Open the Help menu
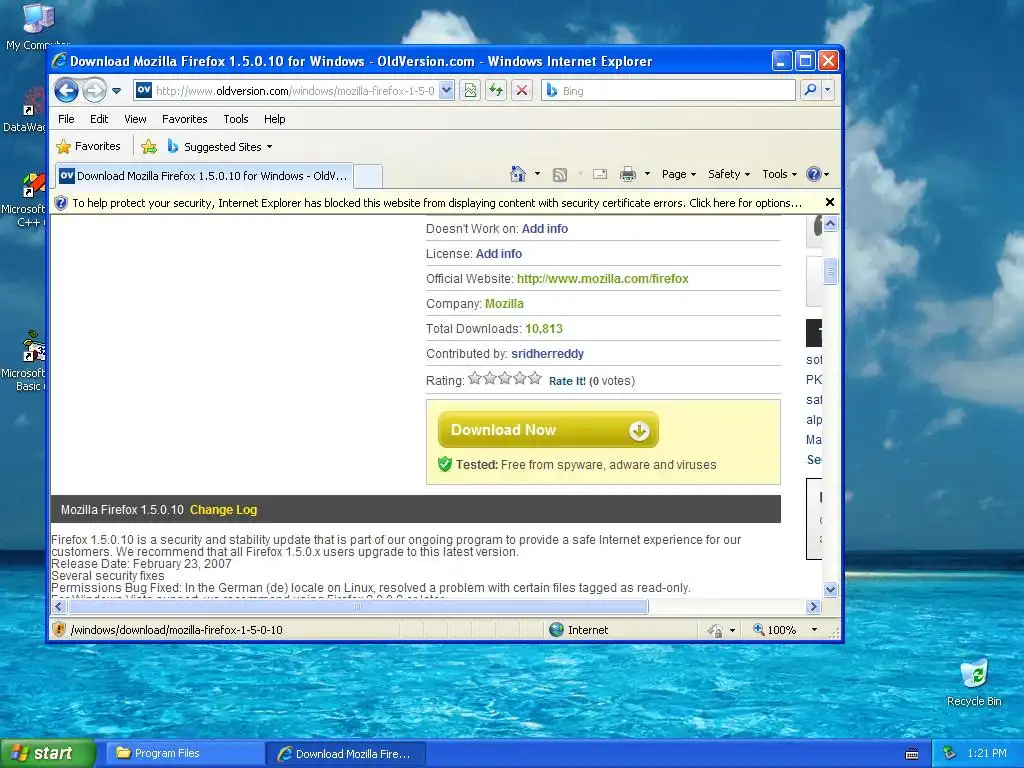Image resolution: width=1024 pixels, height=768 pixels. (274, 119)
